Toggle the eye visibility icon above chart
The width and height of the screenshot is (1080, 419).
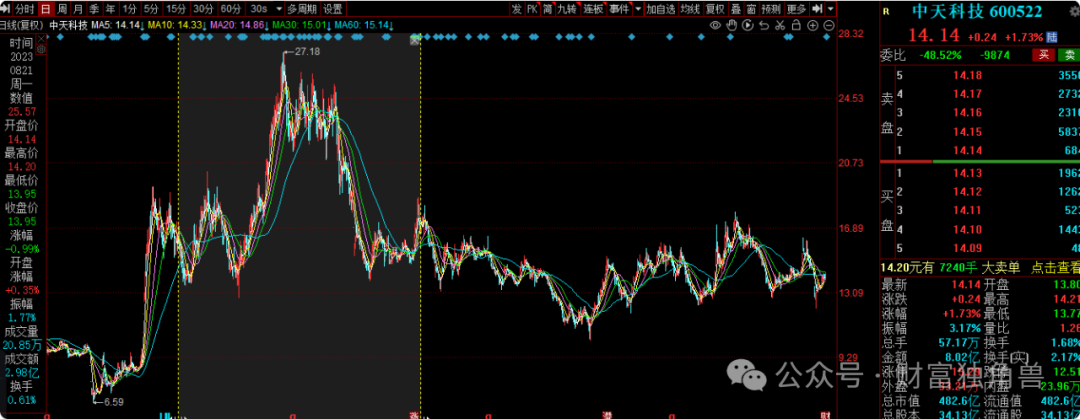(716, 25)
